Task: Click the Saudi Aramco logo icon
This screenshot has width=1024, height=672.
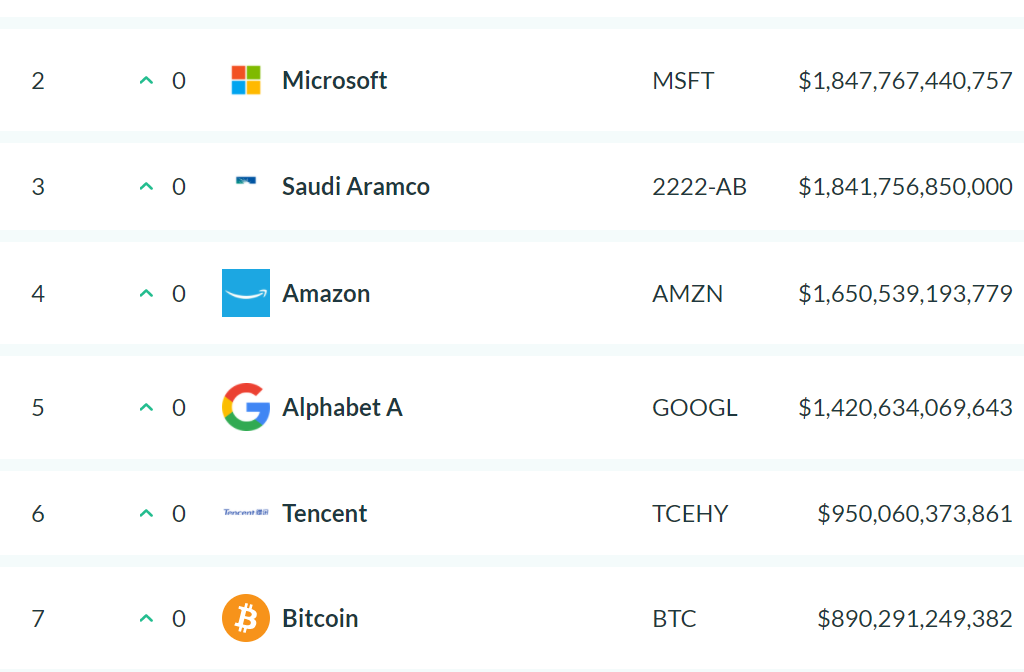Action: (246, 181)
